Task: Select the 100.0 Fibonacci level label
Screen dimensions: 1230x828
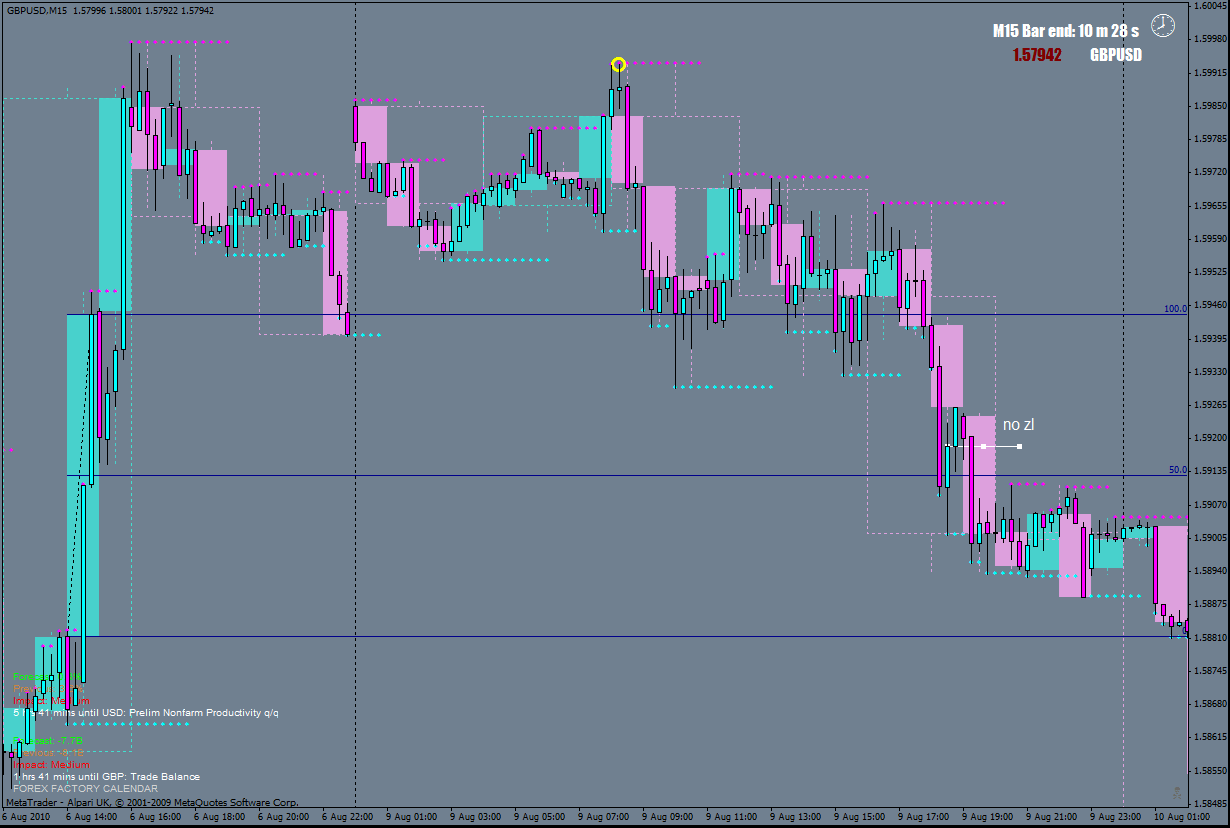Action: (x=1175, y=309)
